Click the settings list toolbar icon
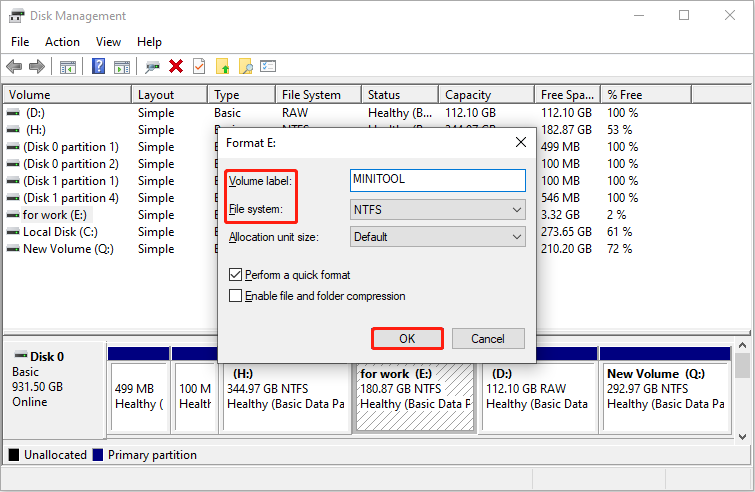 [x=268, y=66]
